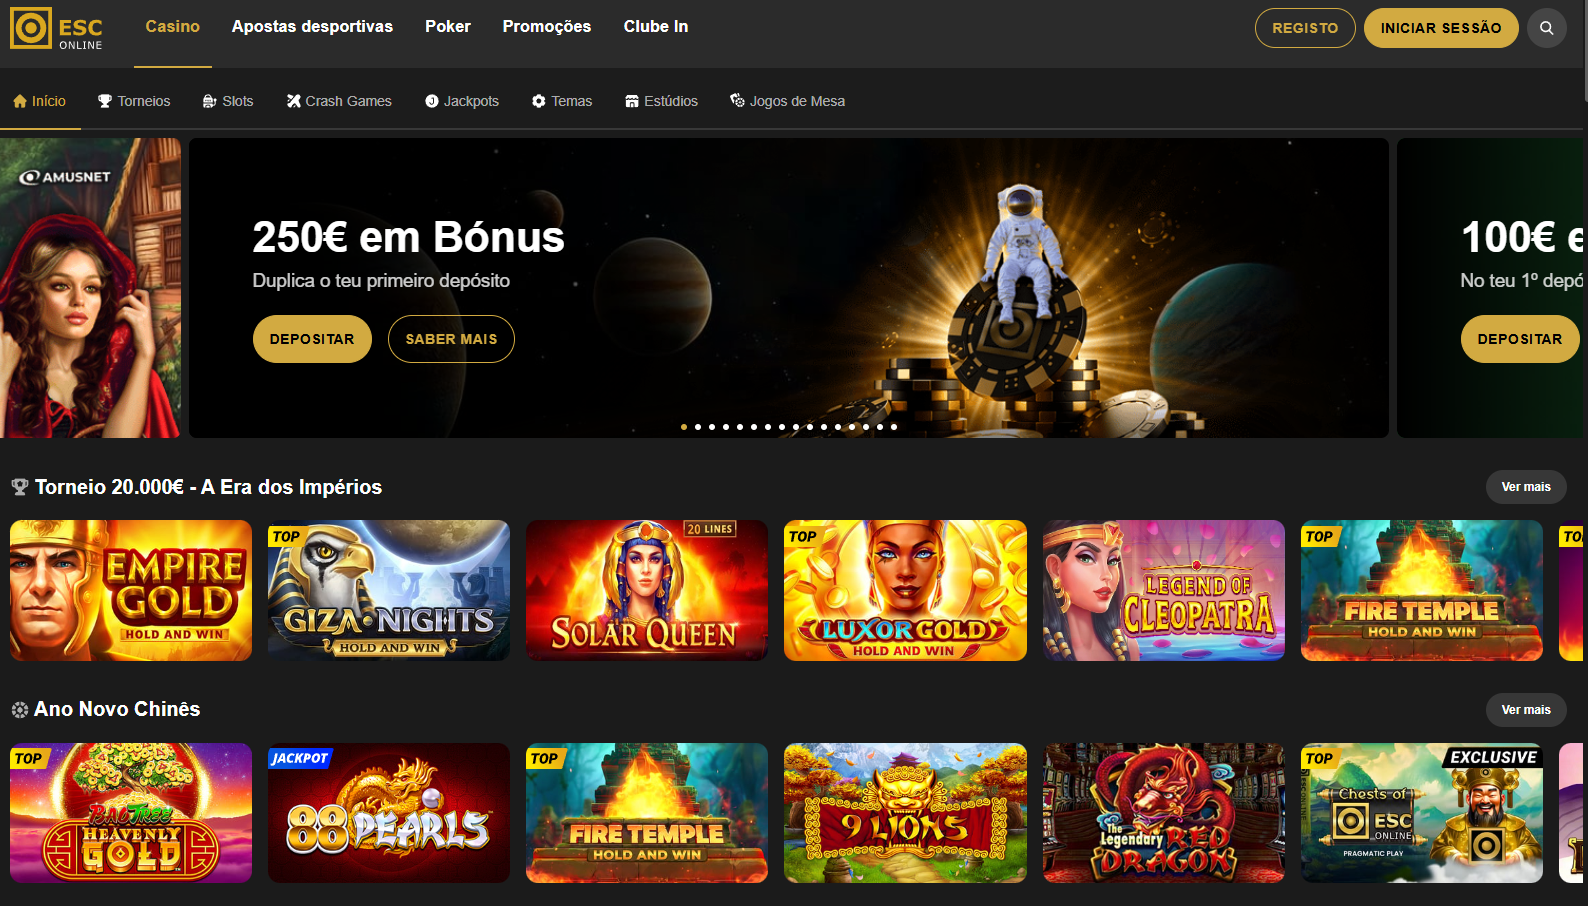Image resolution: width=1588 pixels, height=906 pixels.
Task: Open Temas gear category
Action: pyautogui.click(x=562, y=101)
